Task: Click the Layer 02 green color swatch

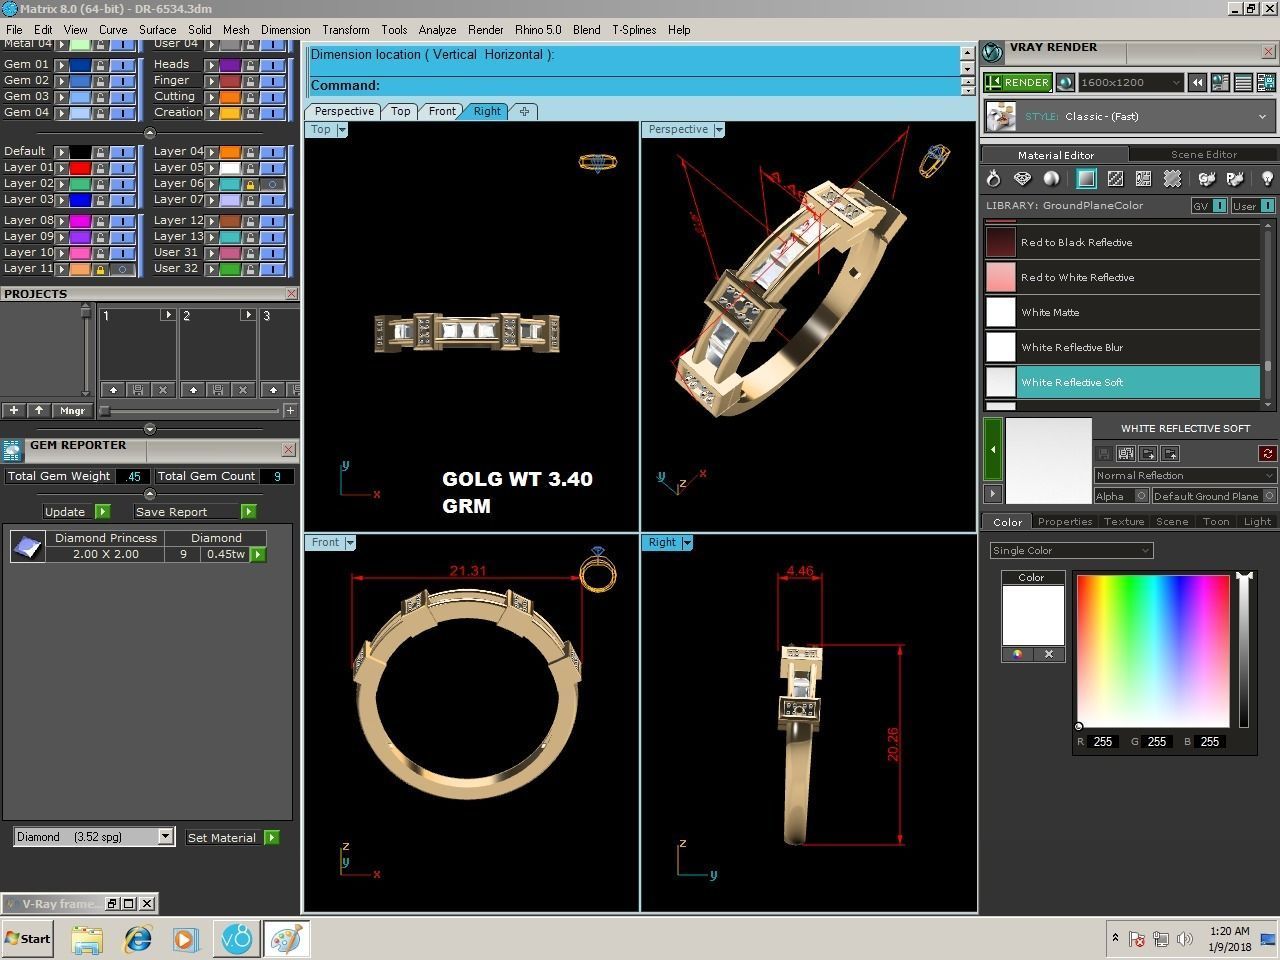Action: click(x=80, y=184)
